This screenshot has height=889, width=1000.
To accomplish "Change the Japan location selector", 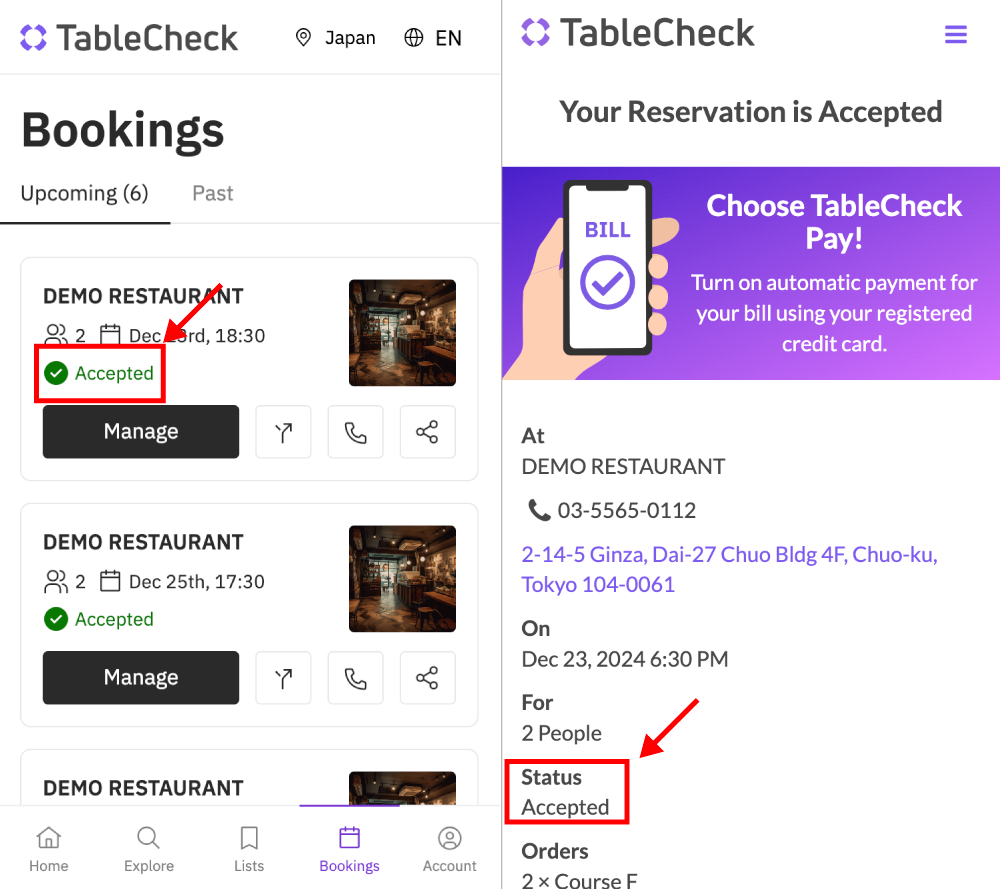I will pos(335,38).
